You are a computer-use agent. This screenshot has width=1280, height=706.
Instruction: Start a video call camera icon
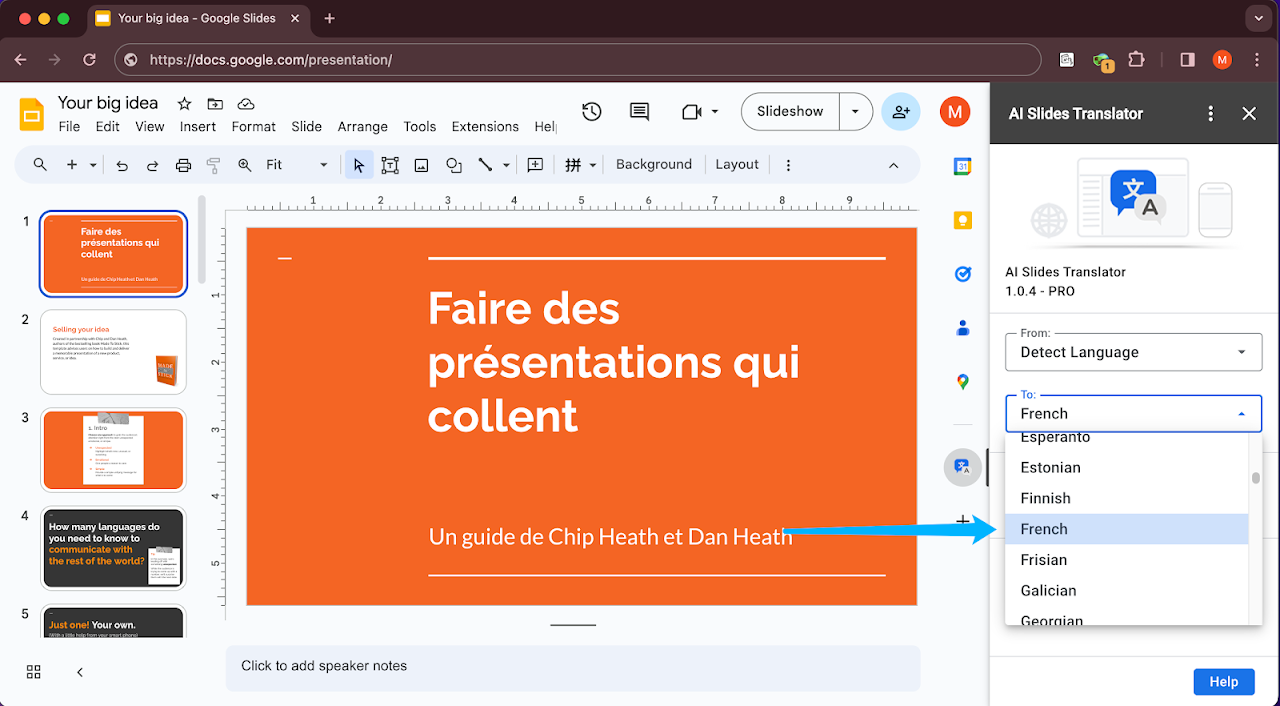point(691,112)
